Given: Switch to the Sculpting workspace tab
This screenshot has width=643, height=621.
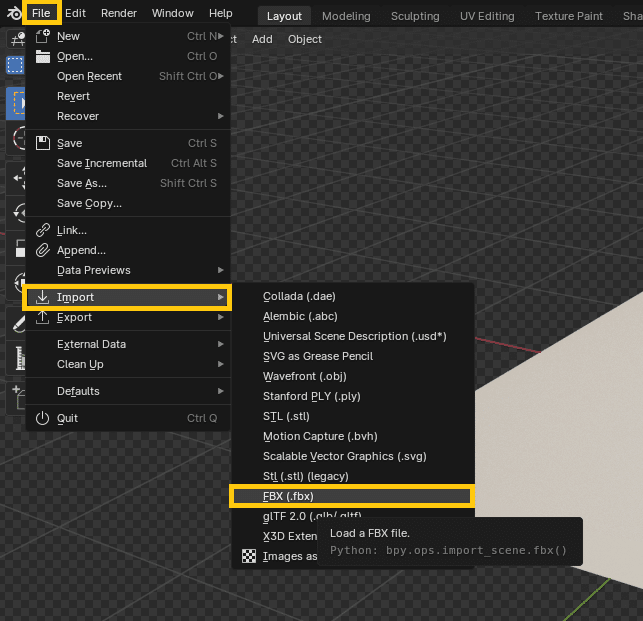Looking at the screenshot, I should pos(415,16).
